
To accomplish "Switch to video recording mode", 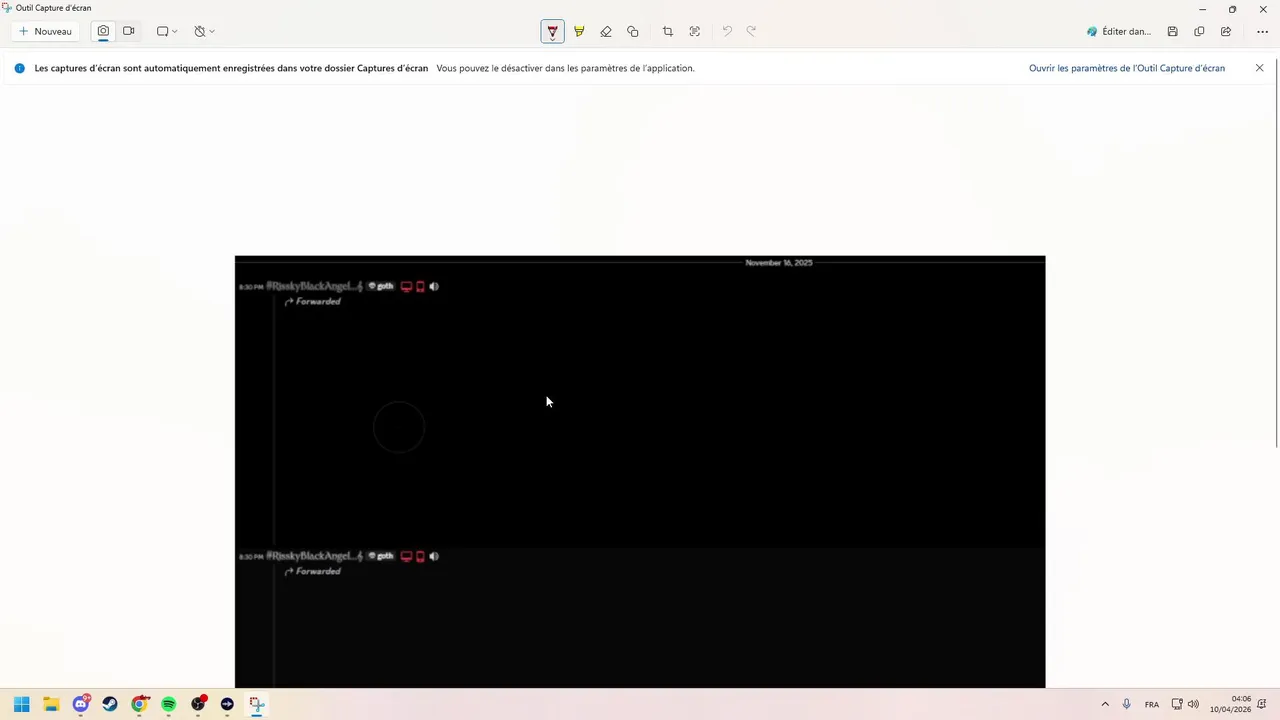I will (x=129, y=31).
